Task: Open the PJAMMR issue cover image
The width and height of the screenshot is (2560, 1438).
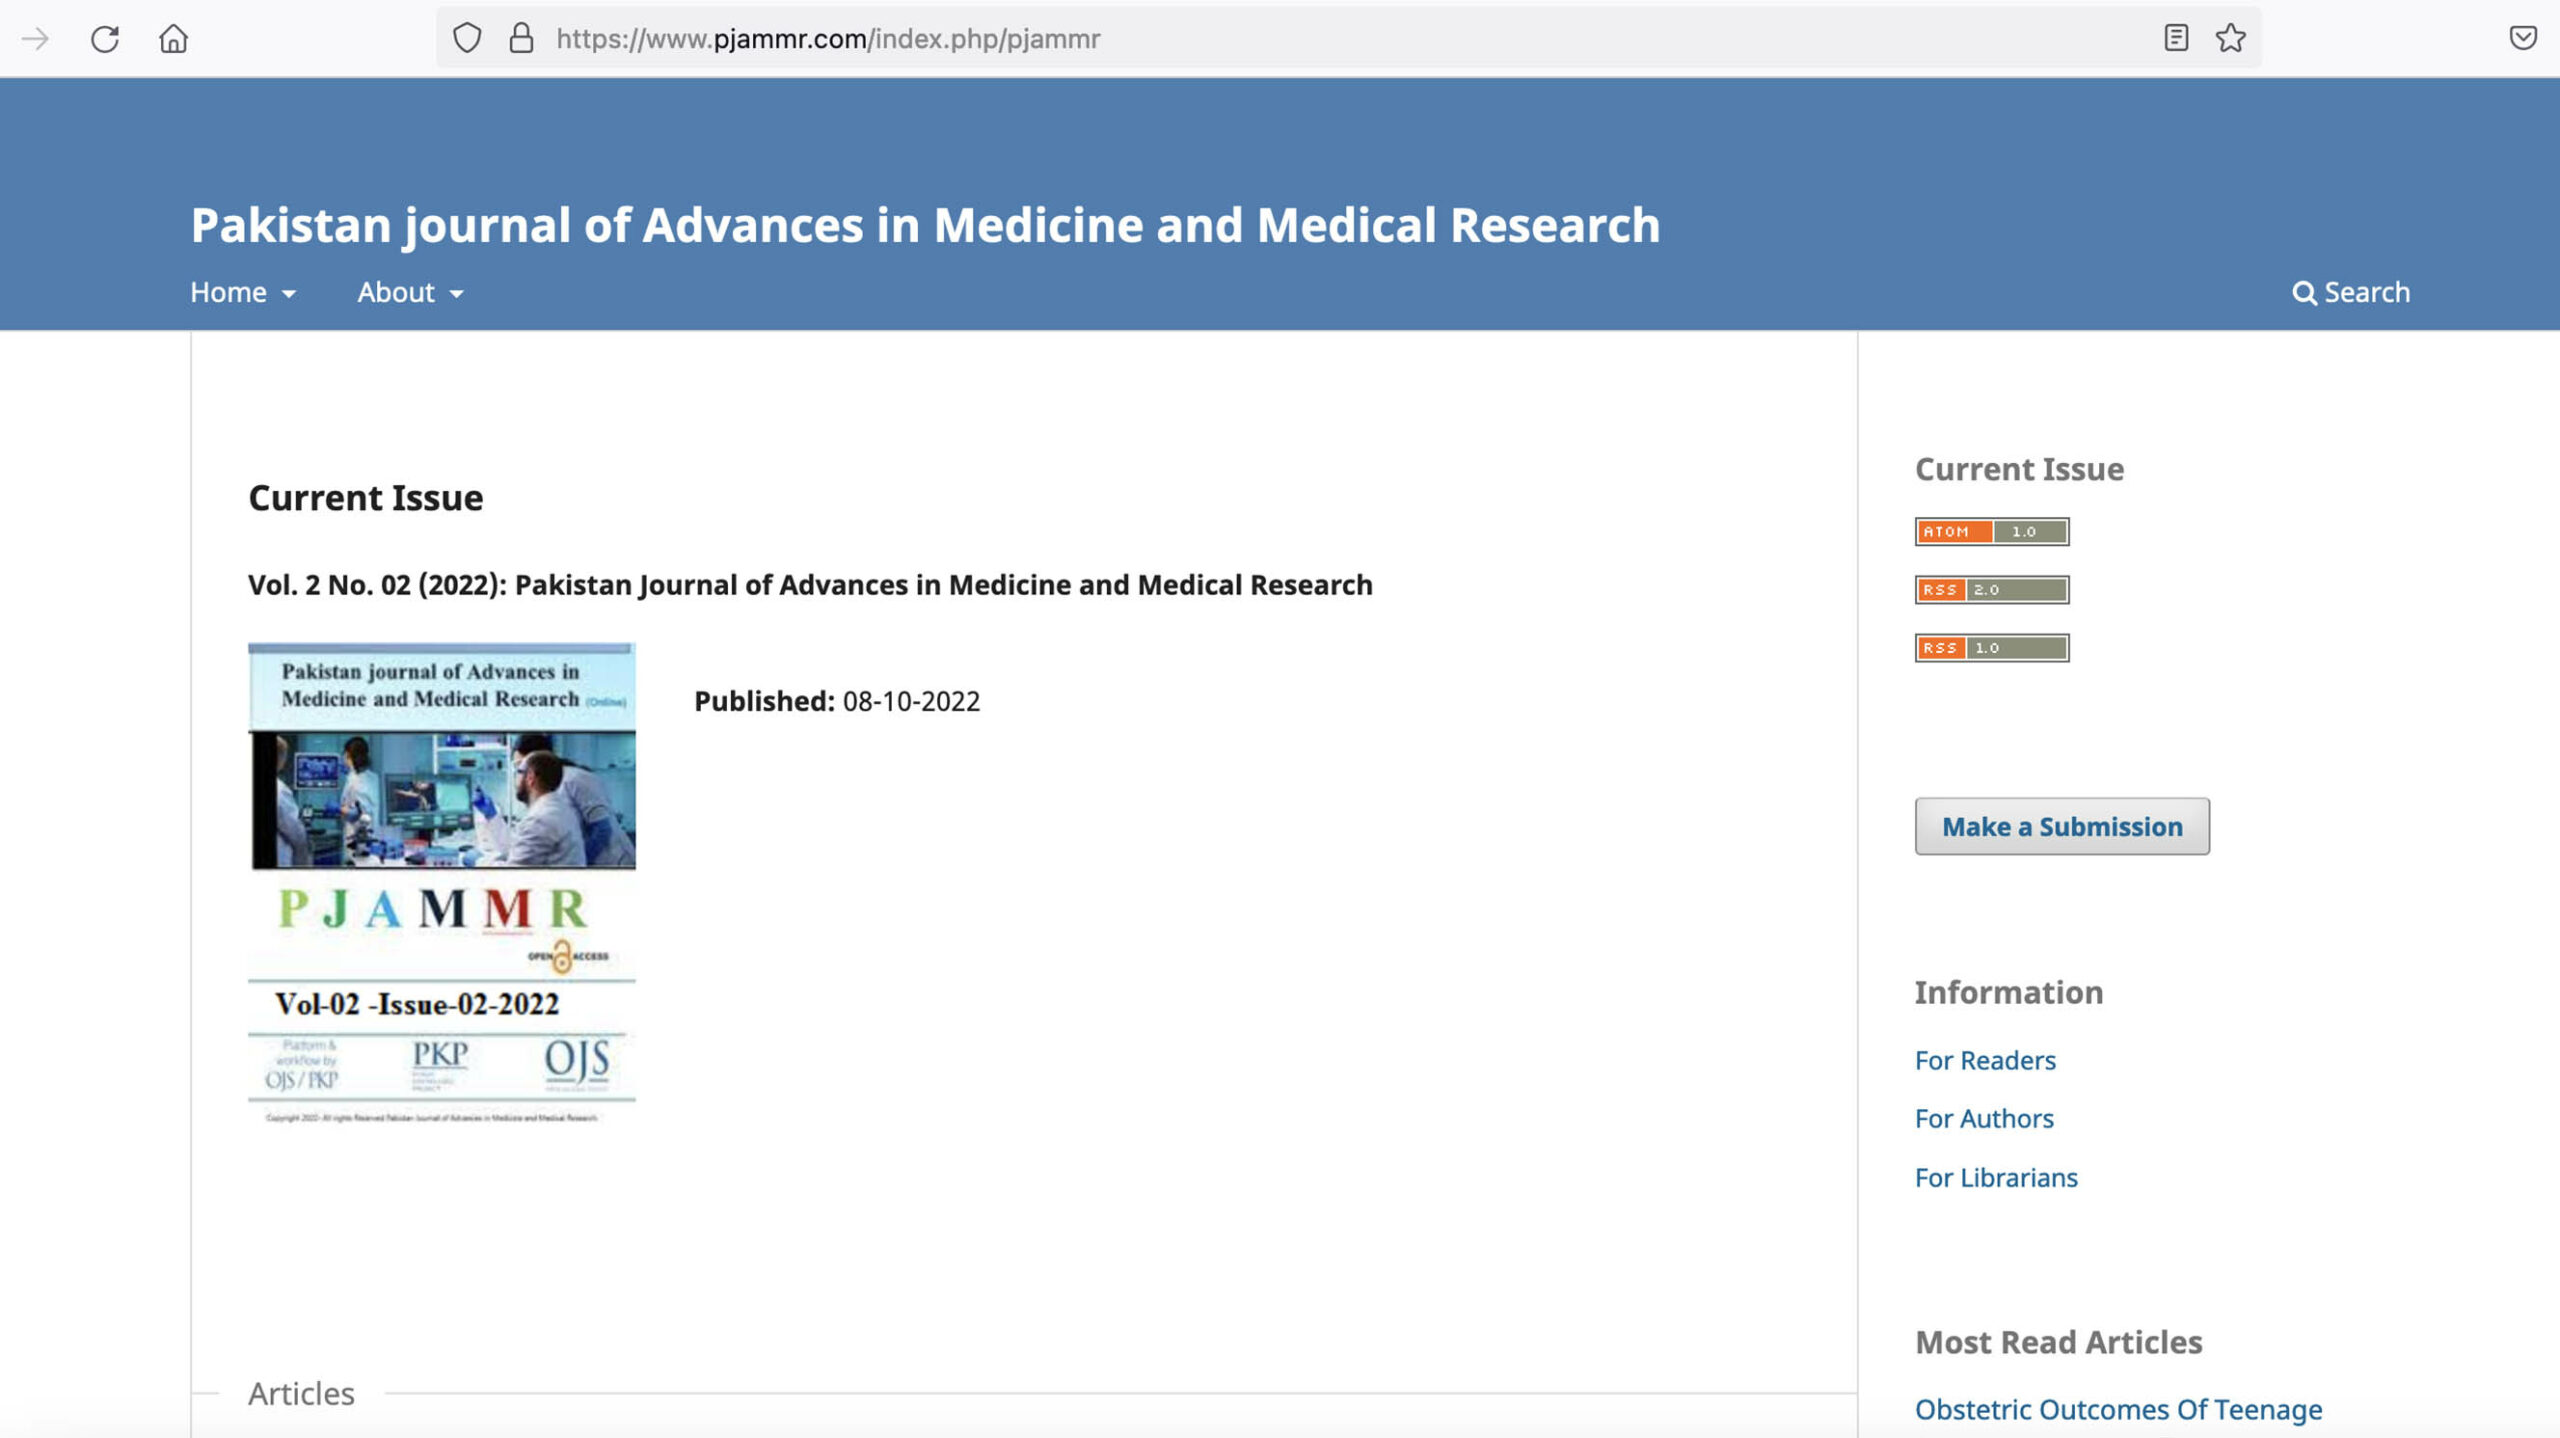Action: coord(442,883)
